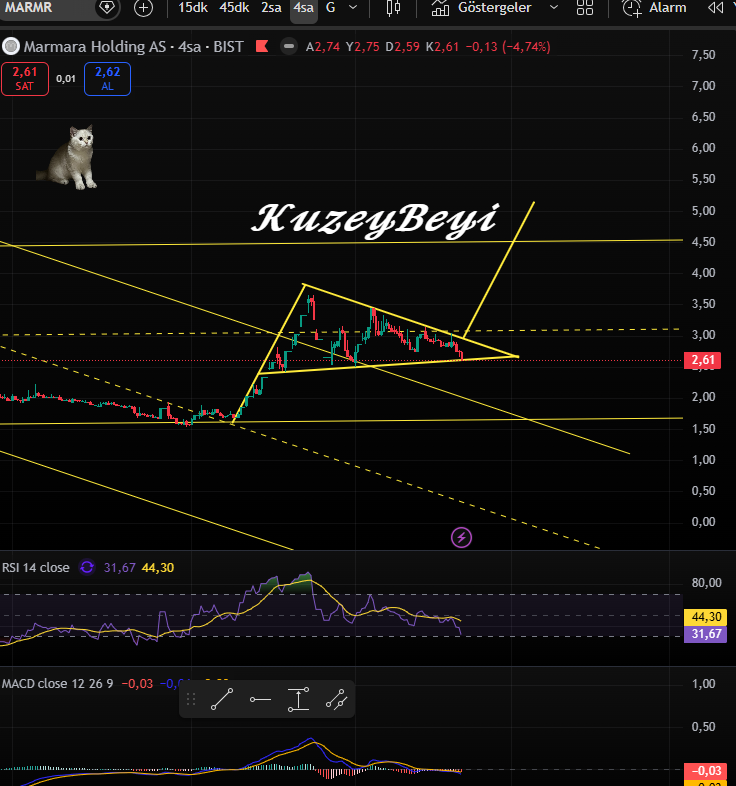Click the cat image on the chart
The height and width of the screenshot is (786, 736).
pyautogui.click(x=69, y=157)
